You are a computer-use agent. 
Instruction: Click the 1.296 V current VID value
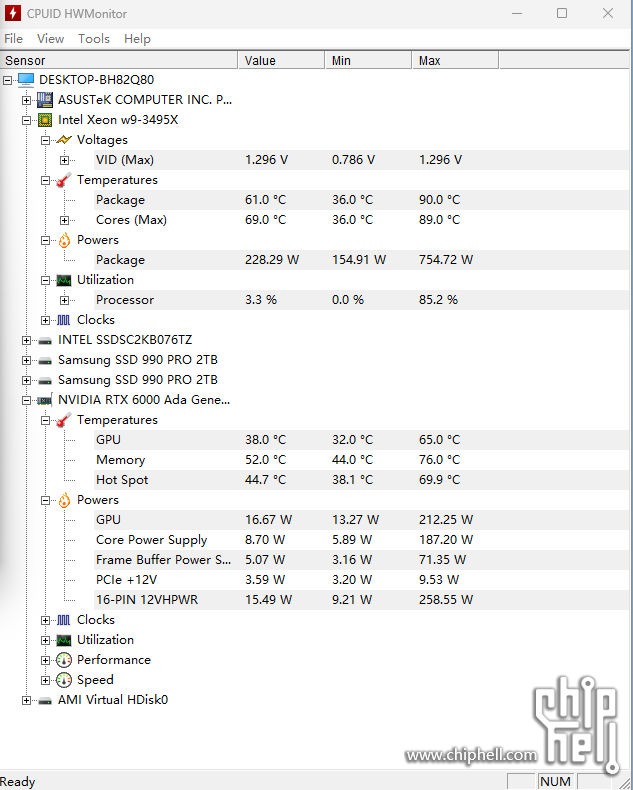pyautogui.click(x=267, y=160)
